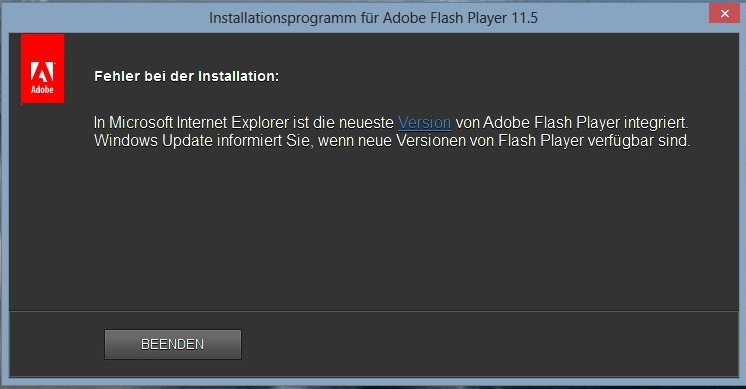This screenshot has width=746, height=389.
Task: Click the white 'A' symbol in Adobe logo
Action: [x=42, y=72]
